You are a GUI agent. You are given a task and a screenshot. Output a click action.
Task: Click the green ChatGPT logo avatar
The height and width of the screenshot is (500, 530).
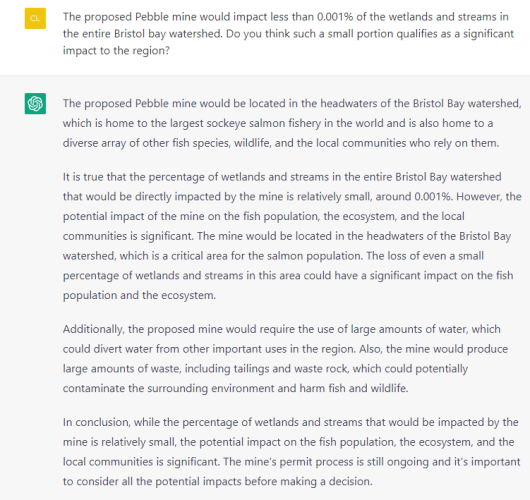pyautogui.click(x=35, y=103)
